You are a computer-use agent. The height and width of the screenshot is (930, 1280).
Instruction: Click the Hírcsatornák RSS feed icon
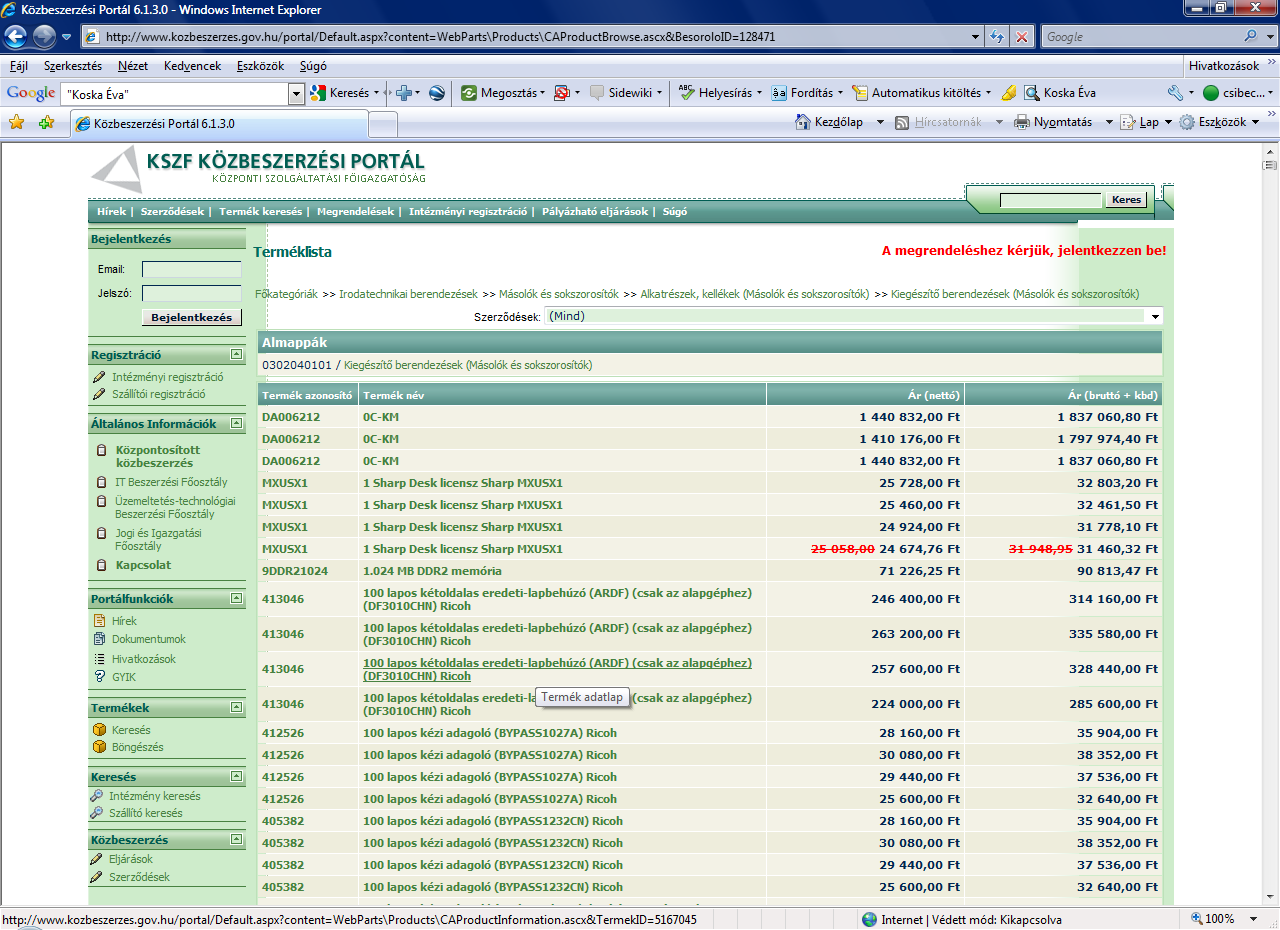pos(902,122)
